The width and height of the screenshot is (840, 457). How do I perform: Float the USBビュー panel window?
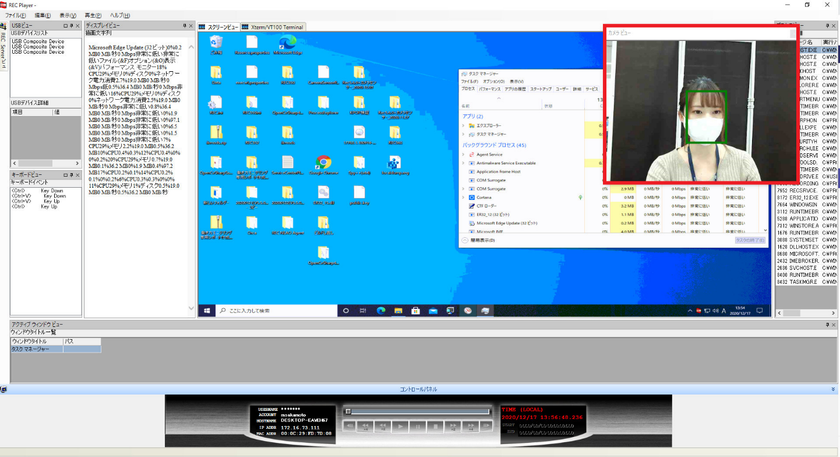click(65, 26)
